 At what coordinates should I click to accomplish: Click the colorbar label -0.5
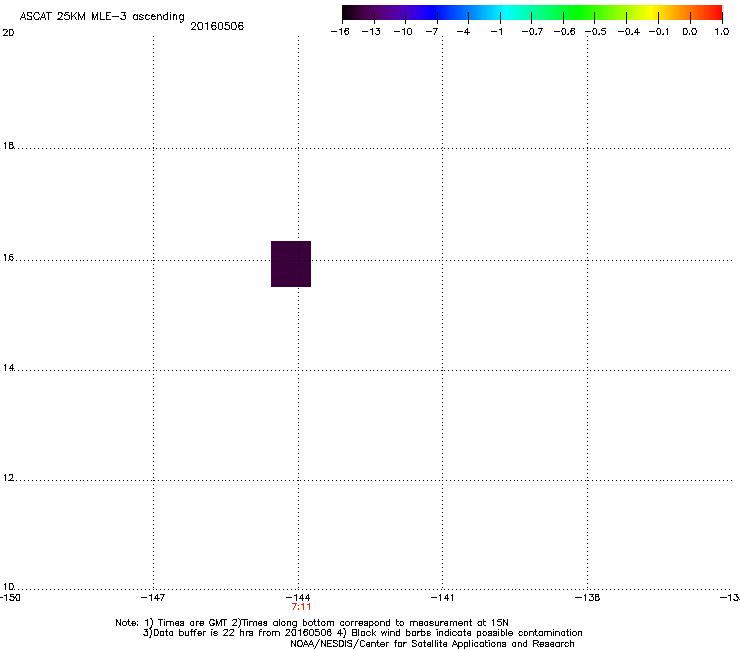coord(596,32)
